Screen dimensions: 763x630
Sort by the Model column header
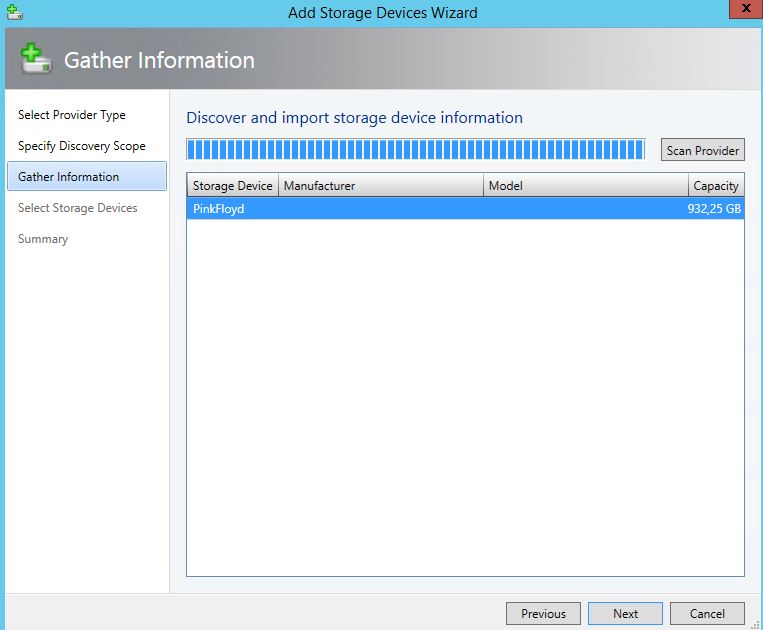click(x=585, y=185)
